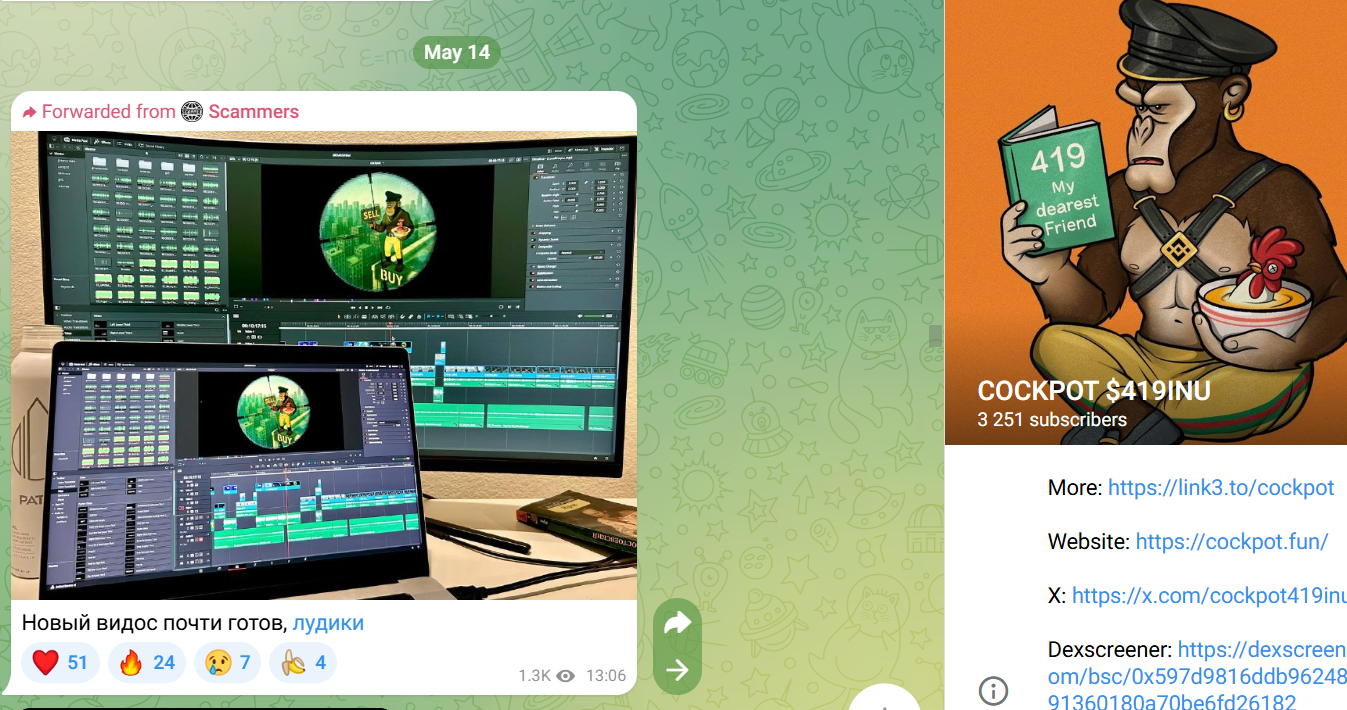Click the COCKPOT $419INU channel title
Viewport: 1347px width, 710px height.
(1094, 391)
